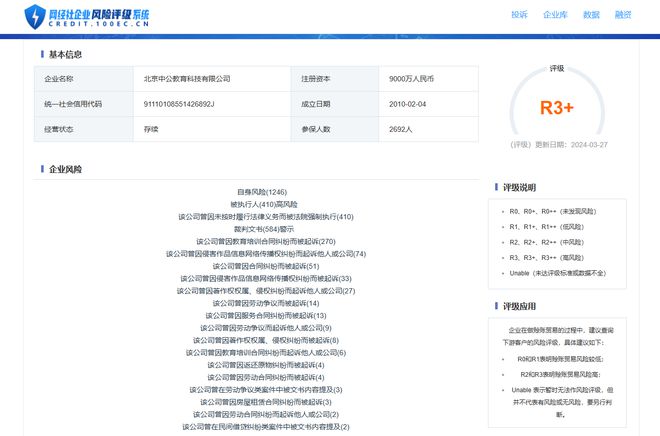Screen dimensions: 660x436
Task: Click R3、R3+、R3++ (高风险) item
Action: (x=546, y=258)
